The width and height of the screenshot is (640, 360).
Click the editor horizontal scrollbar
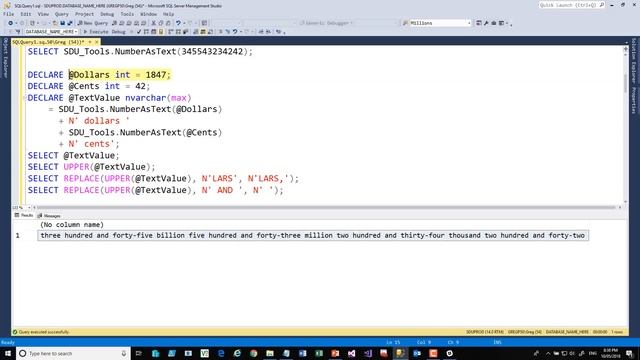click(x=327, y=208)
